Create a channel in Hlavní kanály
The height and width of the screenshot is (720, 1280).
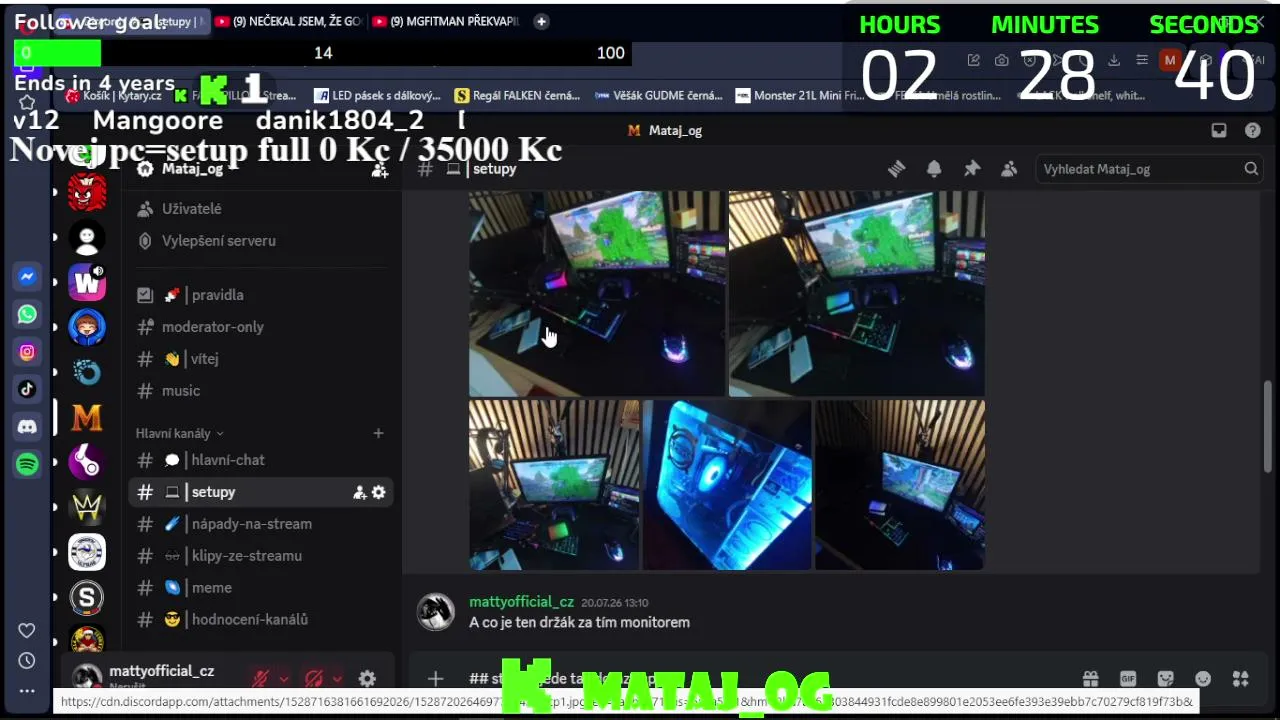pyautogui.click(x=378, y=433)
